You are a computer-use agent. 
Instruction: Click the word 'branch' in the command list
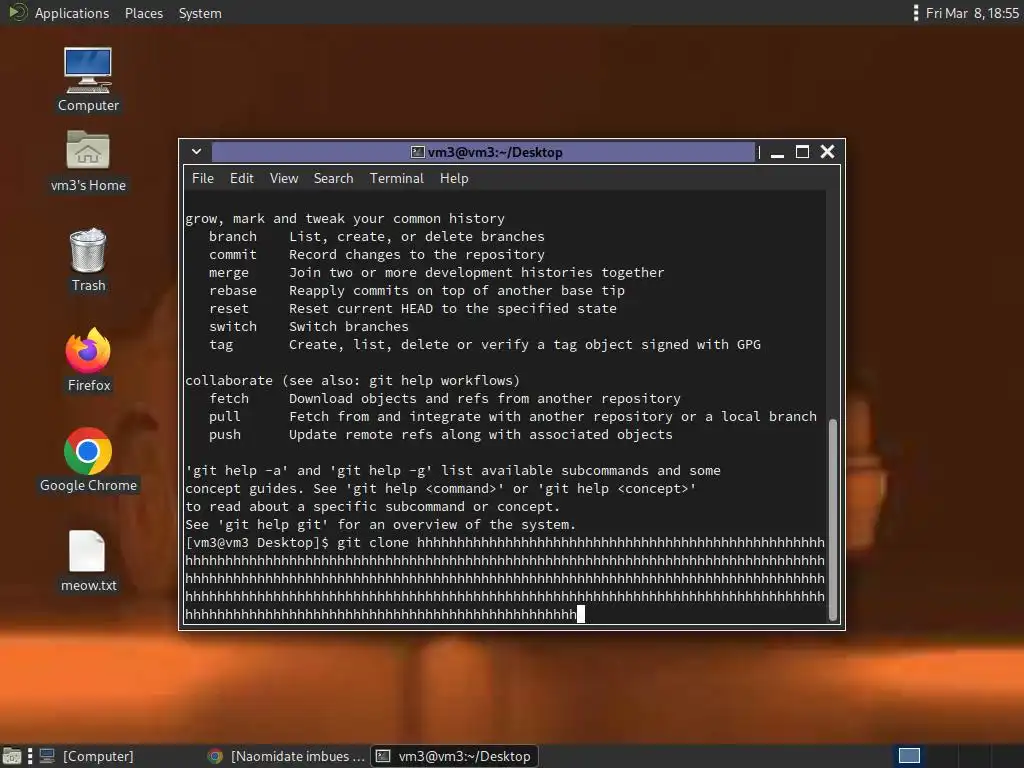[x=232, y=236]
